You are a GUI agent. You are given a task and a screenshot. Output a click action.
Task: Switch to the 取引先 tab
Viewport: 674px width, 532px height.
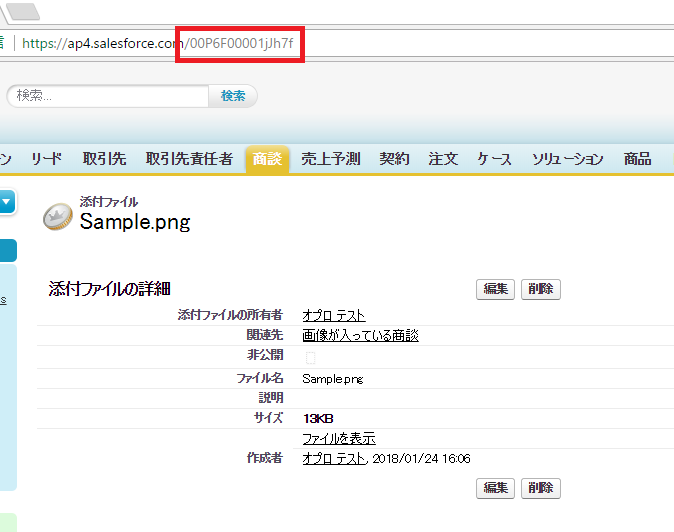click(x=104, y=159)
